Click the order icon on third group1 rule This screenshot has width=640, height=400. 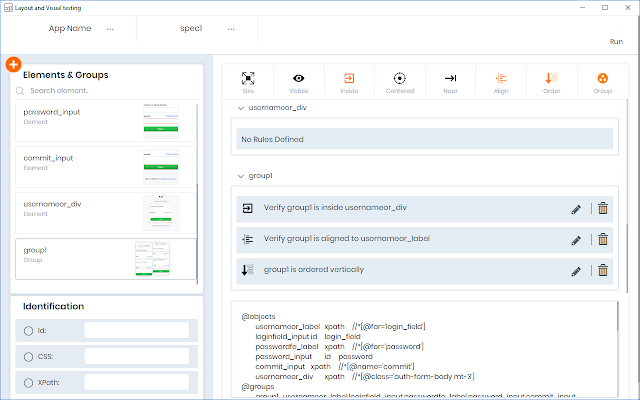point(248,270)
